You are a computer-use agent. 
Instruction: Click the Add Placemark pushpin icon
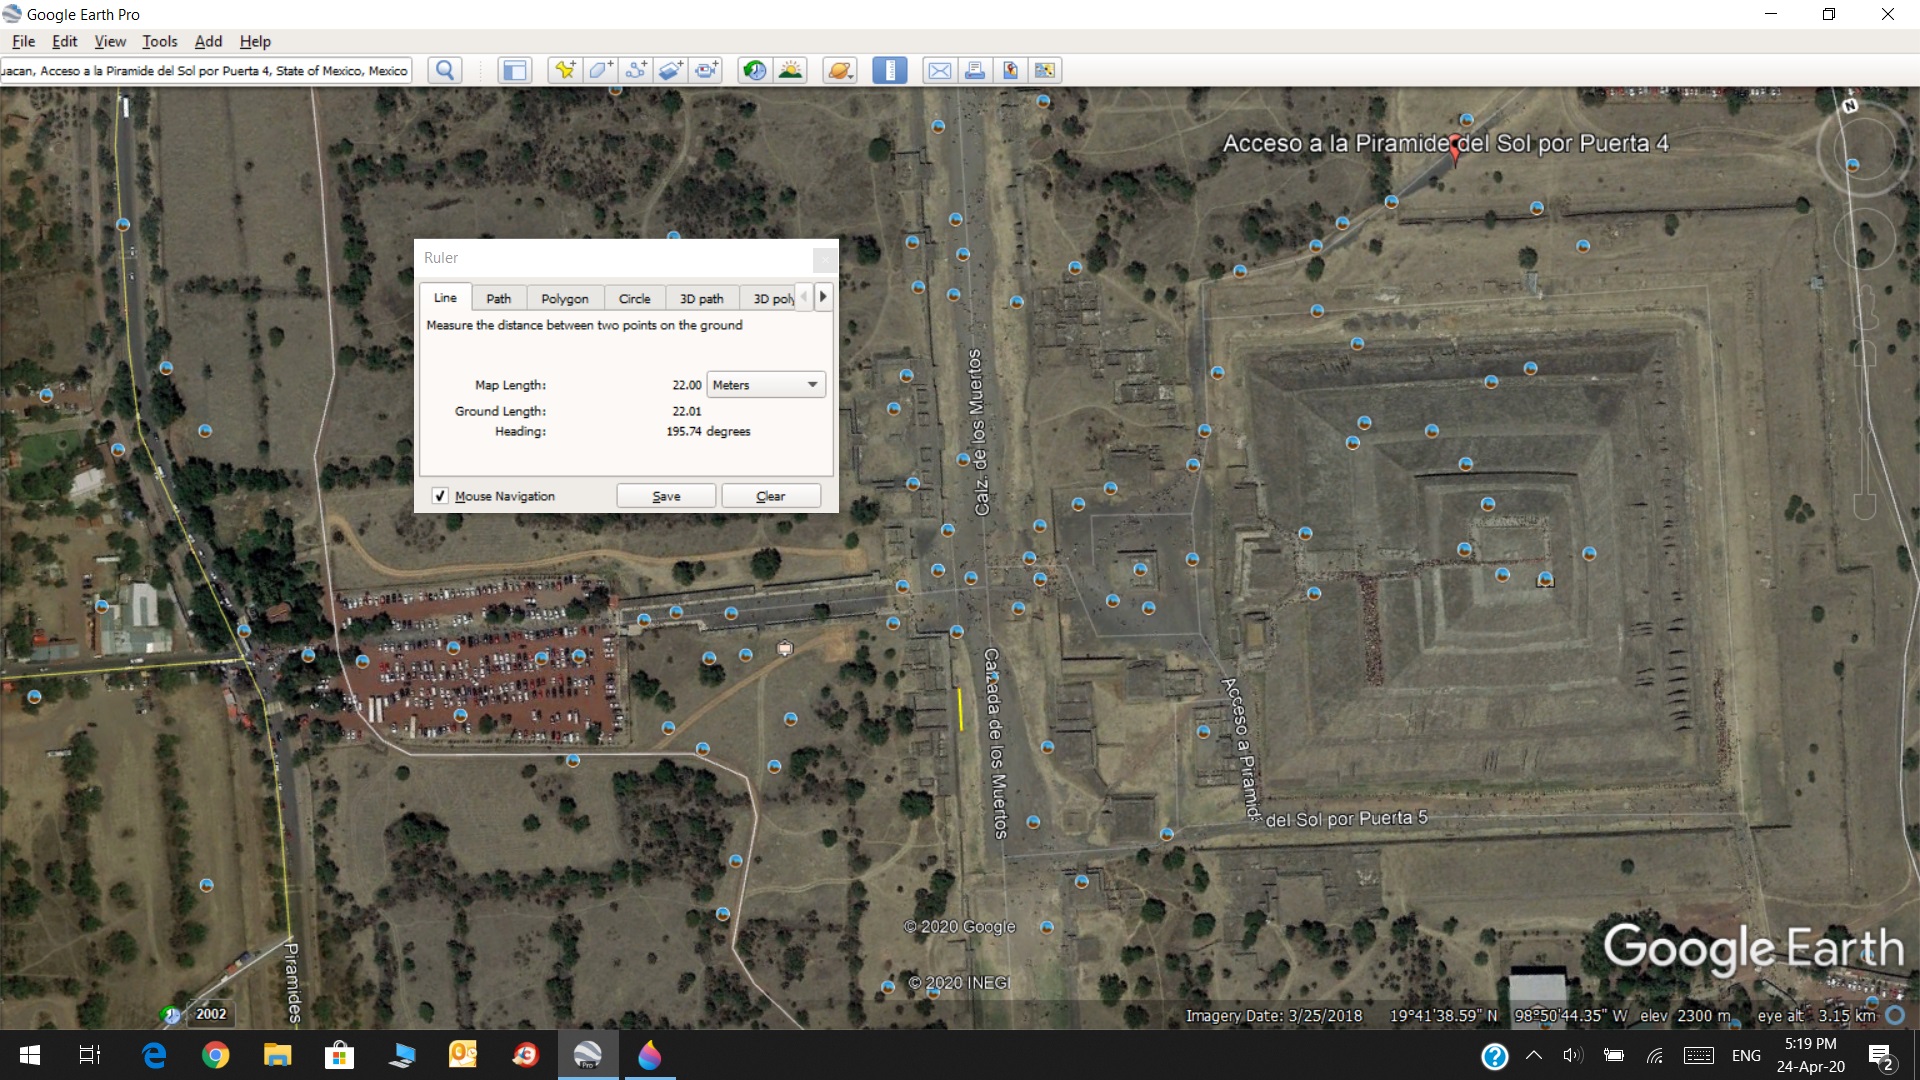pyautogui.click(x=565, y=70)
